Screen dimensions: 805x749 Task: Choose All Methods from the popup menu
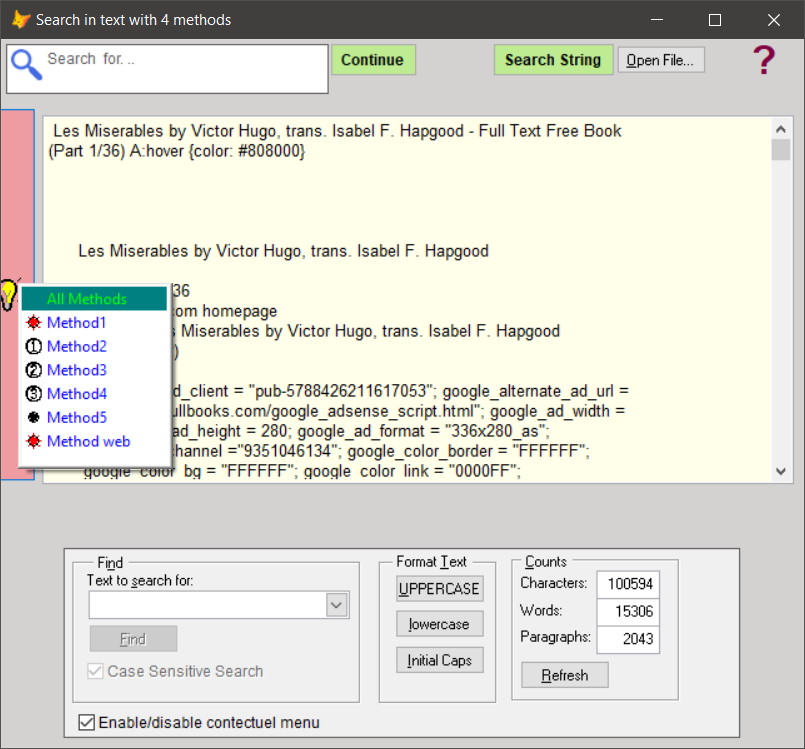tap(94, 299)
